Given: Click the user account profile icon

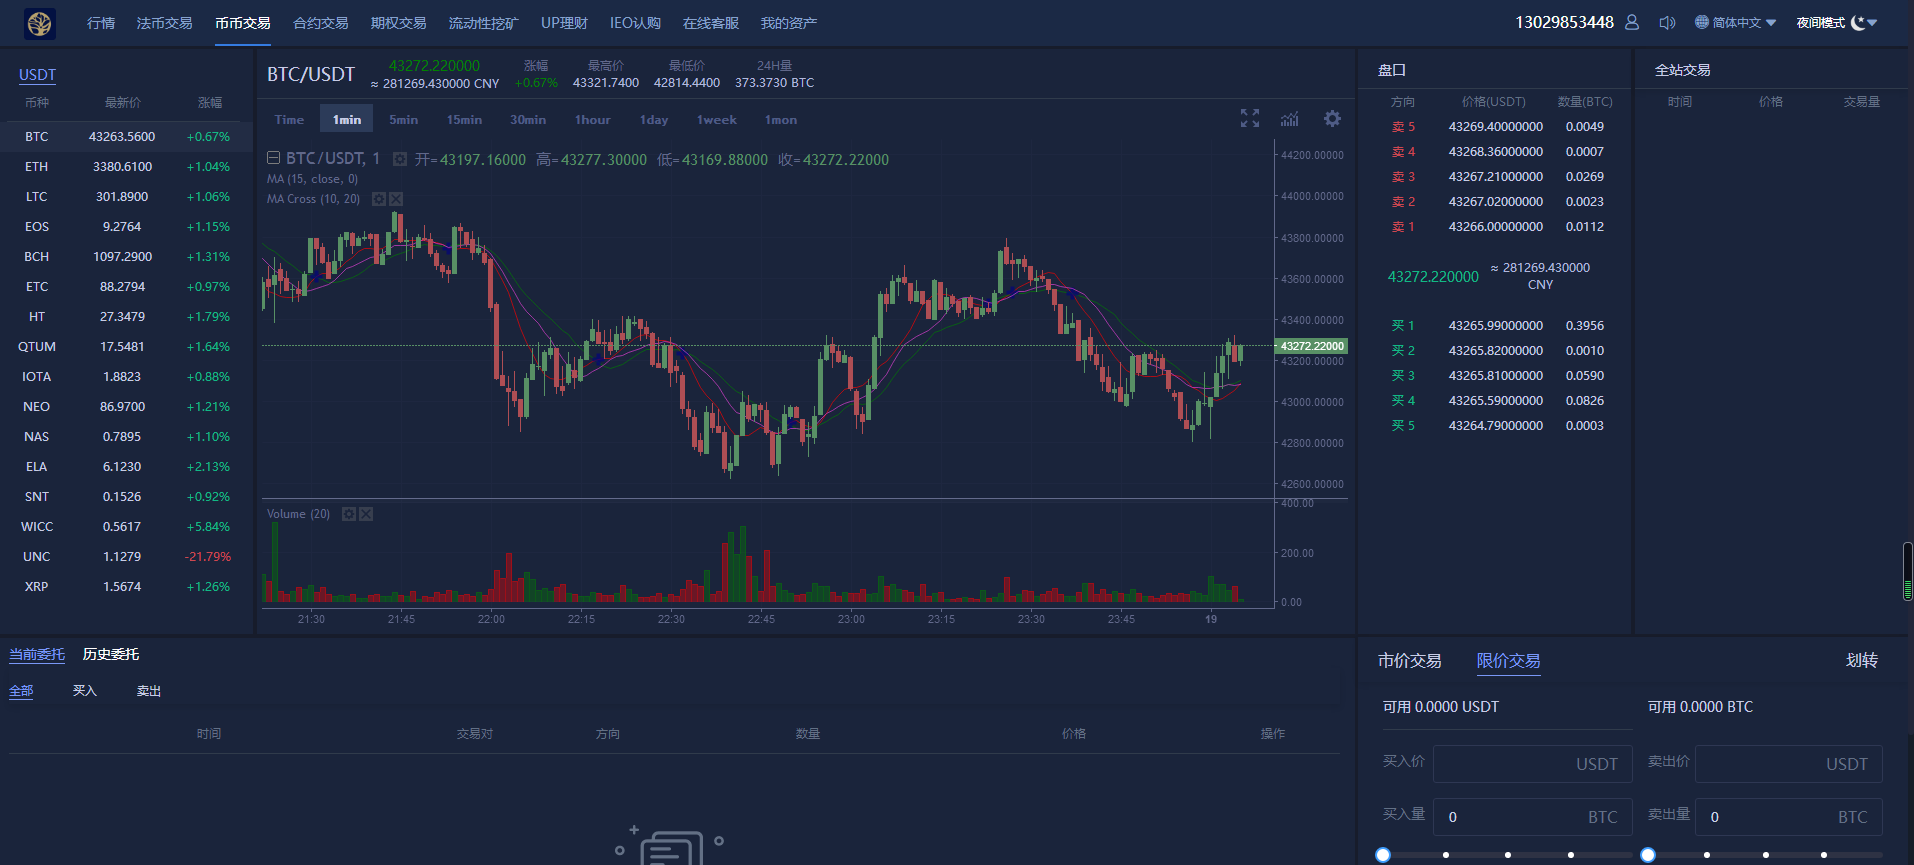Looking at the screenshot, I should pyautogui.click(x=1632, y=22).
